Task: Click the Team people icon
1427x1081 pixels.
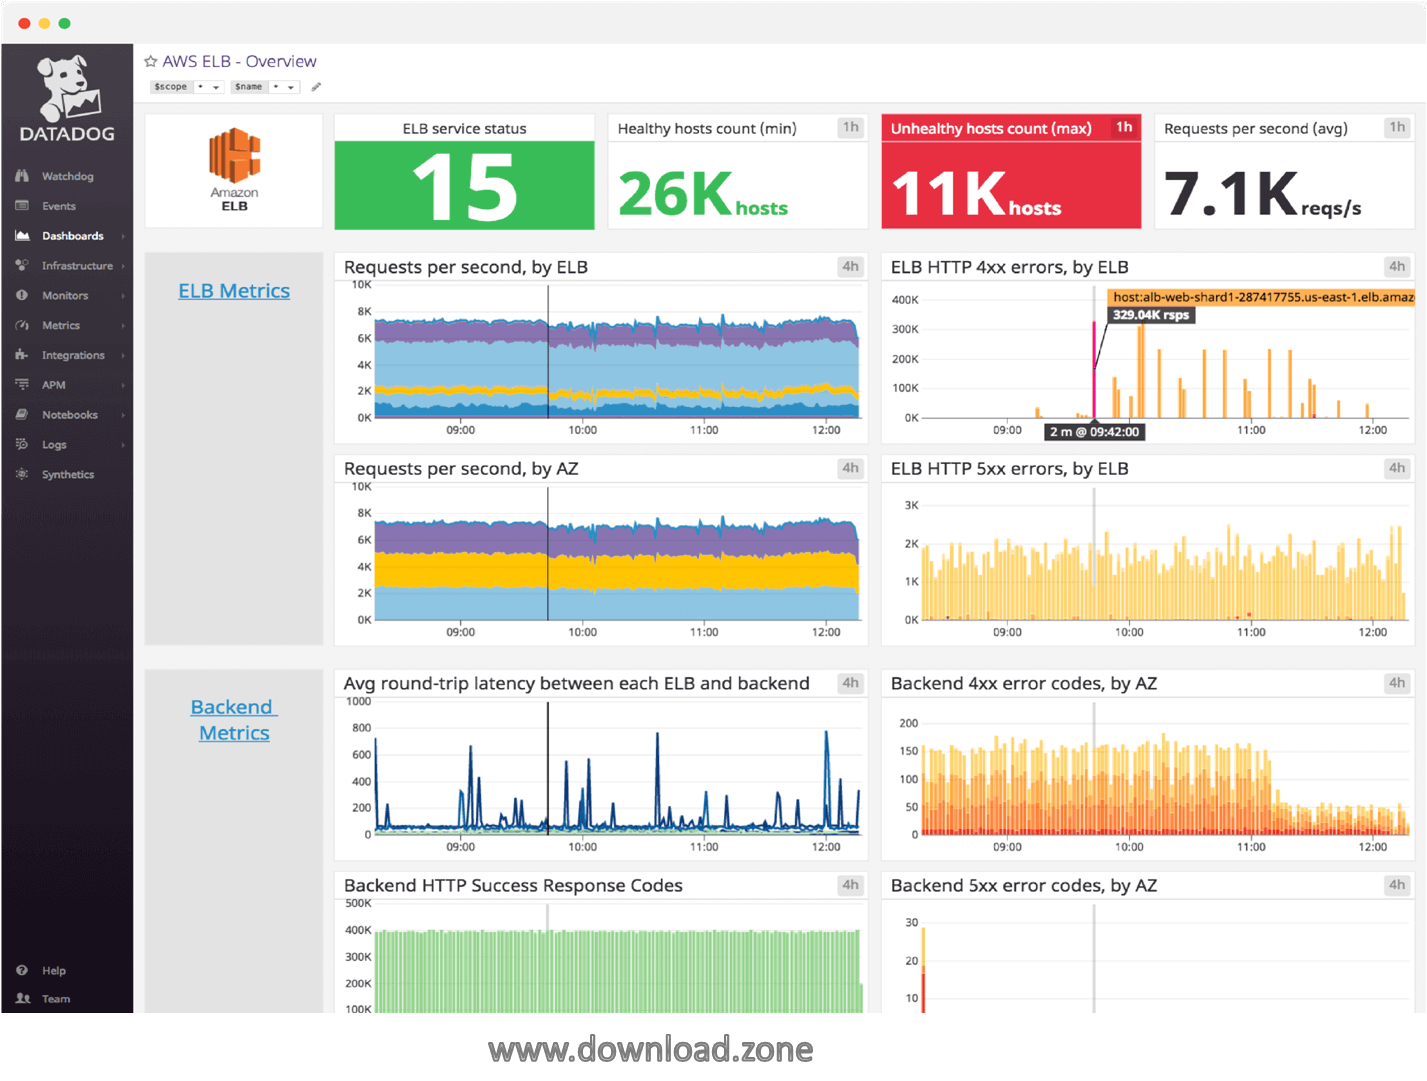Action: (x=22, y=998)
